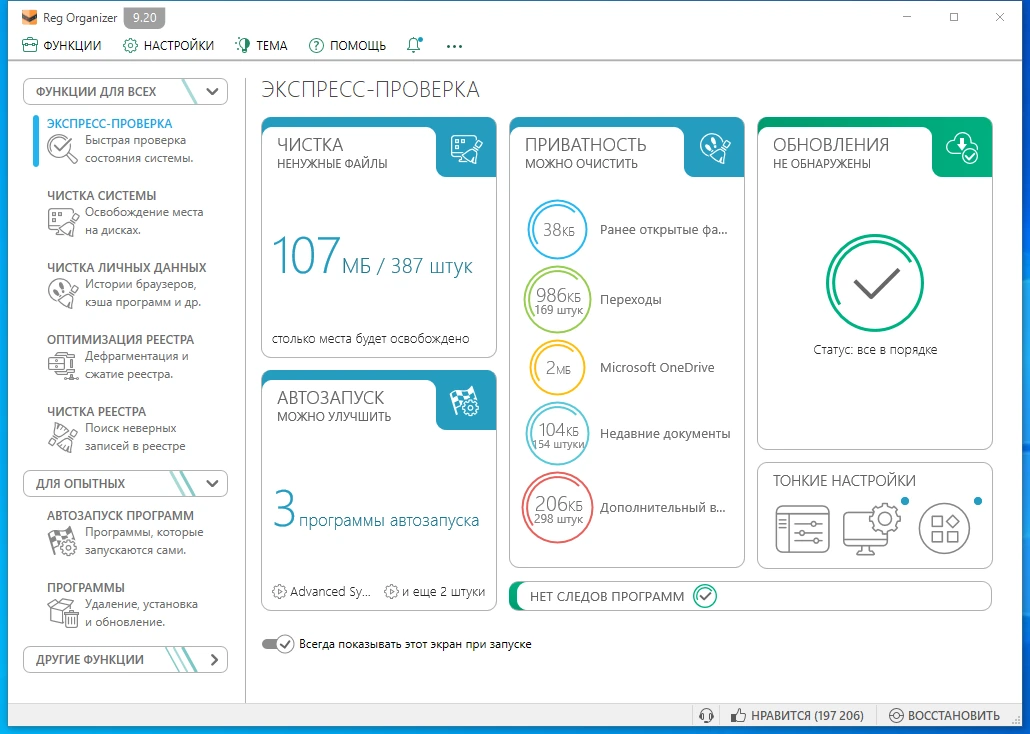This screenshot has height=734, width=1030.
Task: Click the ВОССТАНОВИТЬ button
Action: (944, 716)
